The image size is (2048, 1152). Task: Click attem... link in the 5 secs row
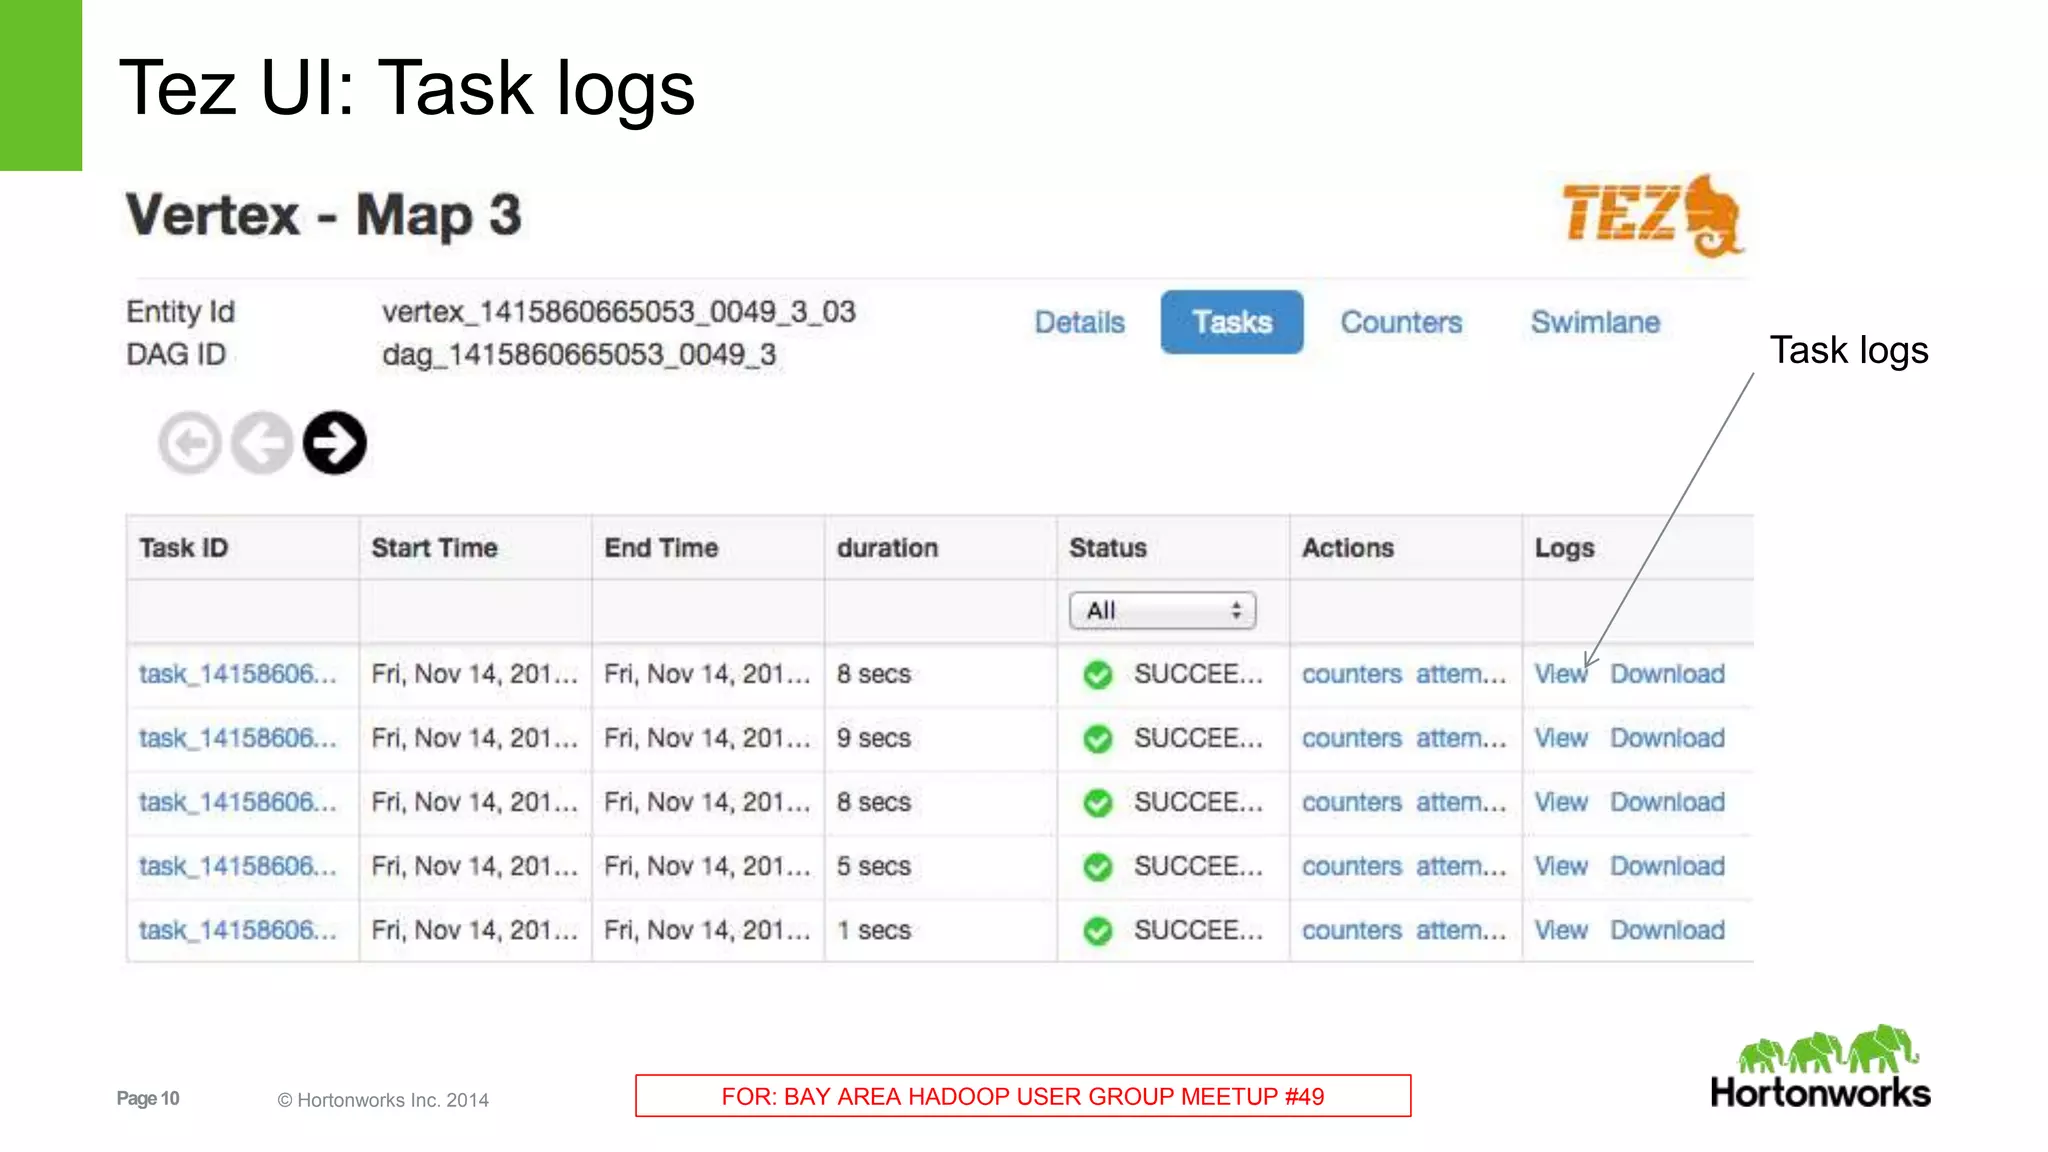[x=1461, y=866]
